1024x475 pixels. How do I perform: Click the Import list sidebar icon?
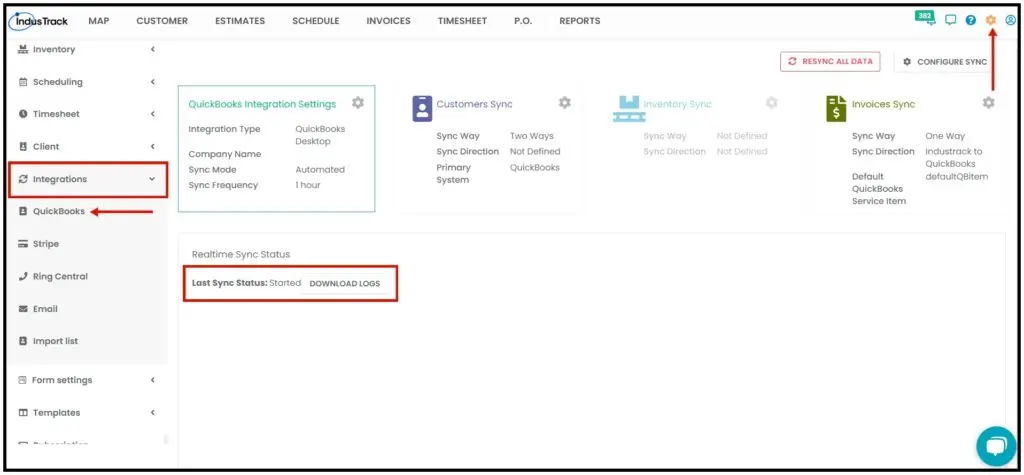coord(23,341)
